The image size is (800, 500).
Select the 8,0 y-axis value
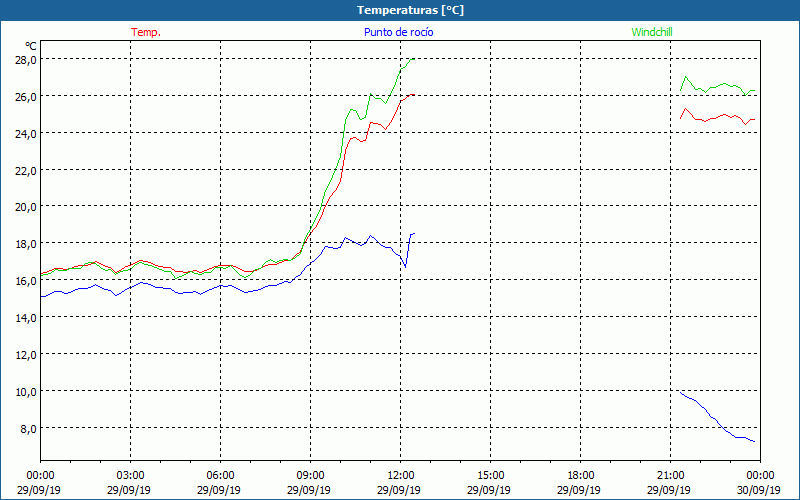[x=28, y=429]
